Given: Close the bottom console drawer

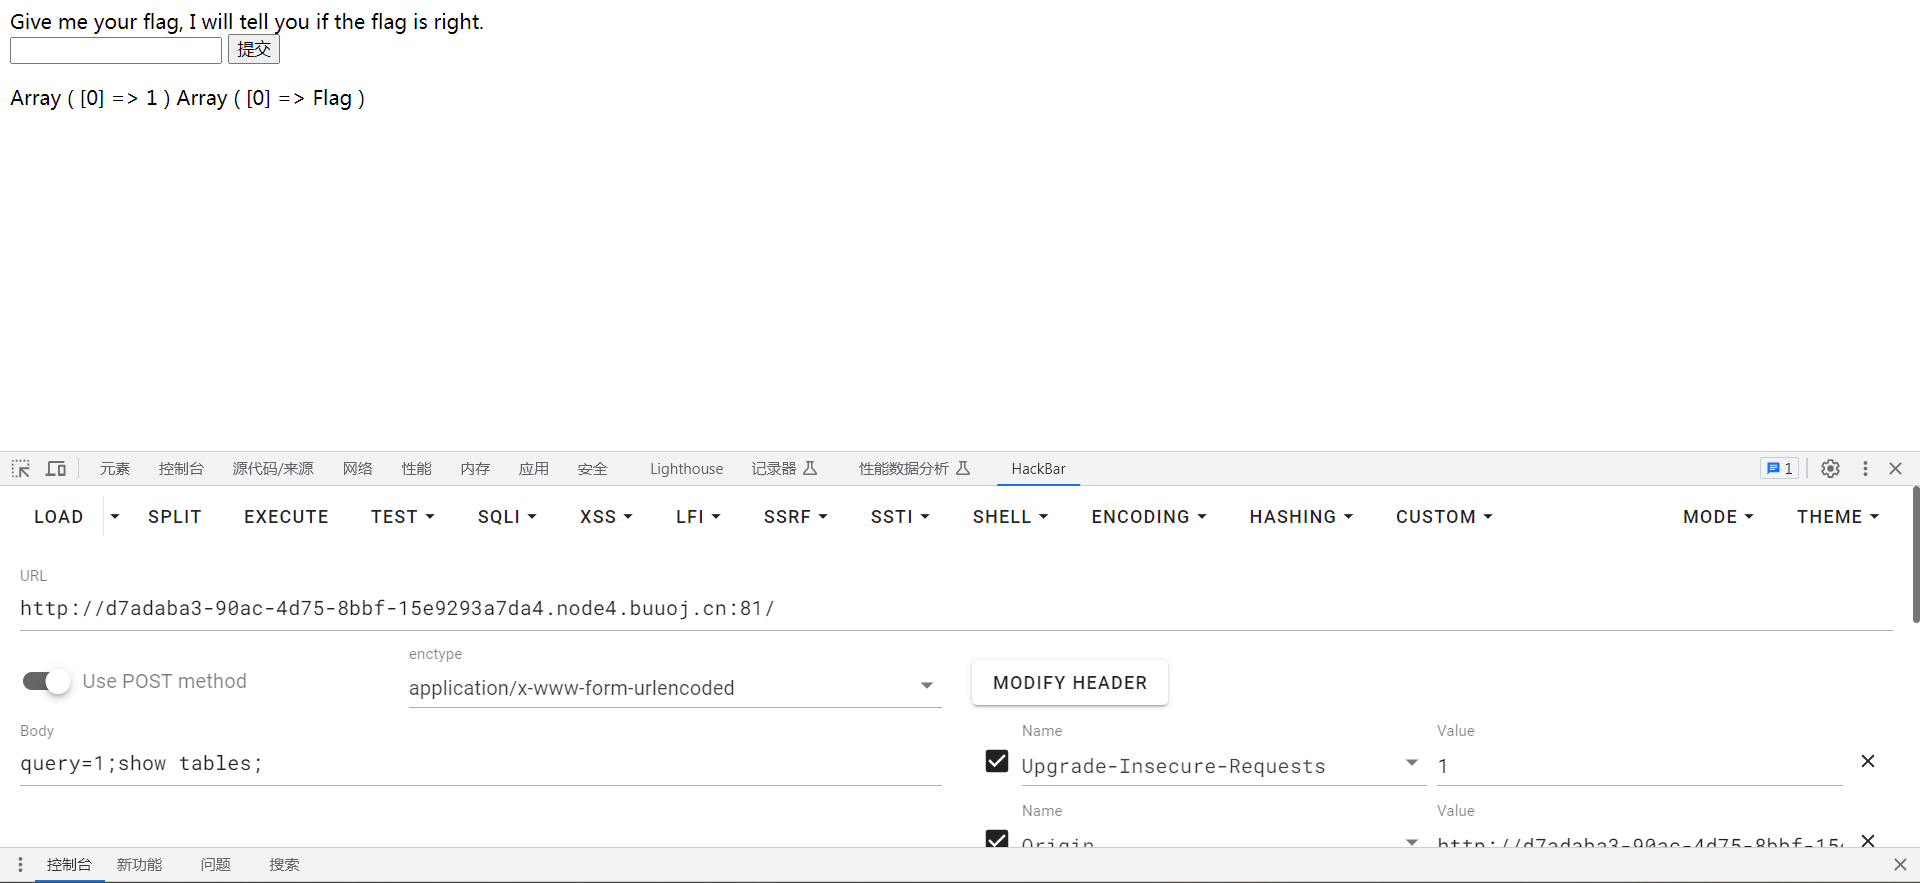Looking at the screenshot, I should [1900, 865].
